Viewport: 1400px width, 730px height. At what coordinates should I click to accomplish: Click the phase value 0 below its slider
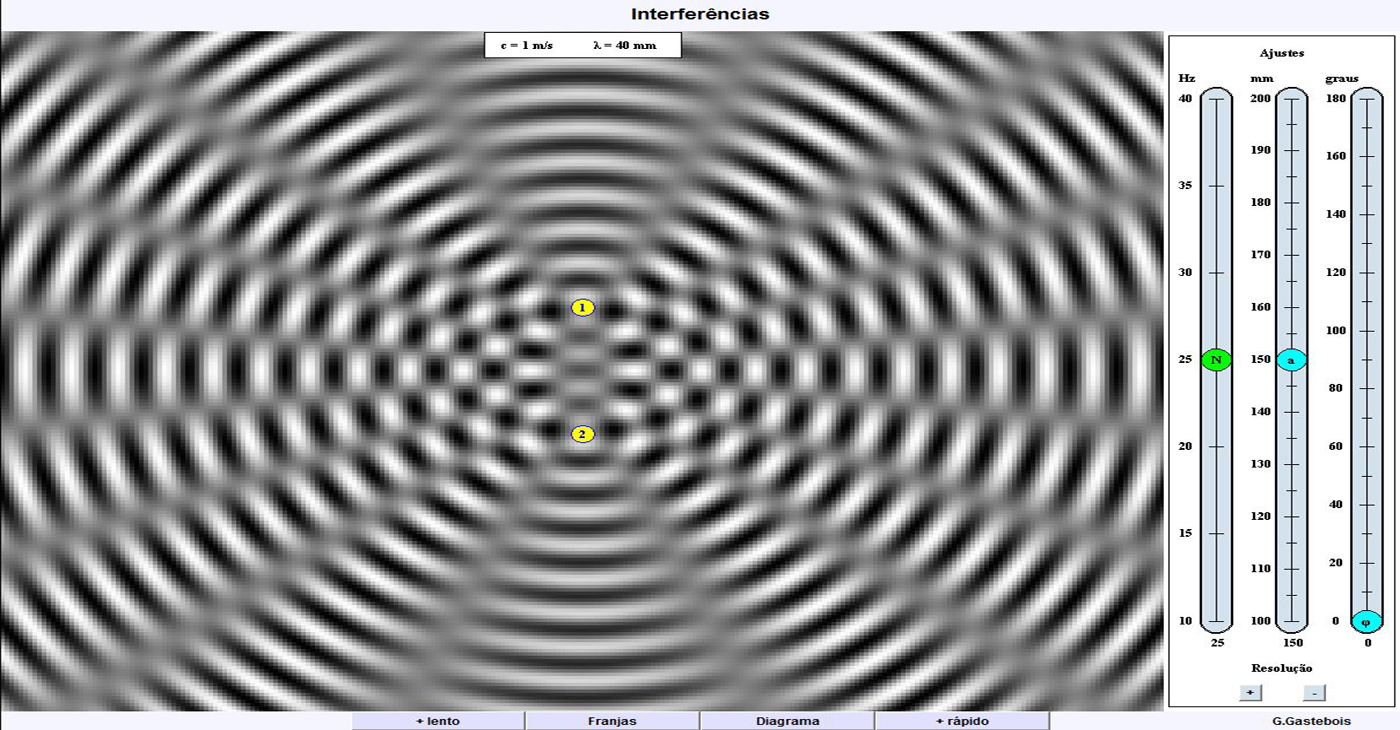[1368, 643]
